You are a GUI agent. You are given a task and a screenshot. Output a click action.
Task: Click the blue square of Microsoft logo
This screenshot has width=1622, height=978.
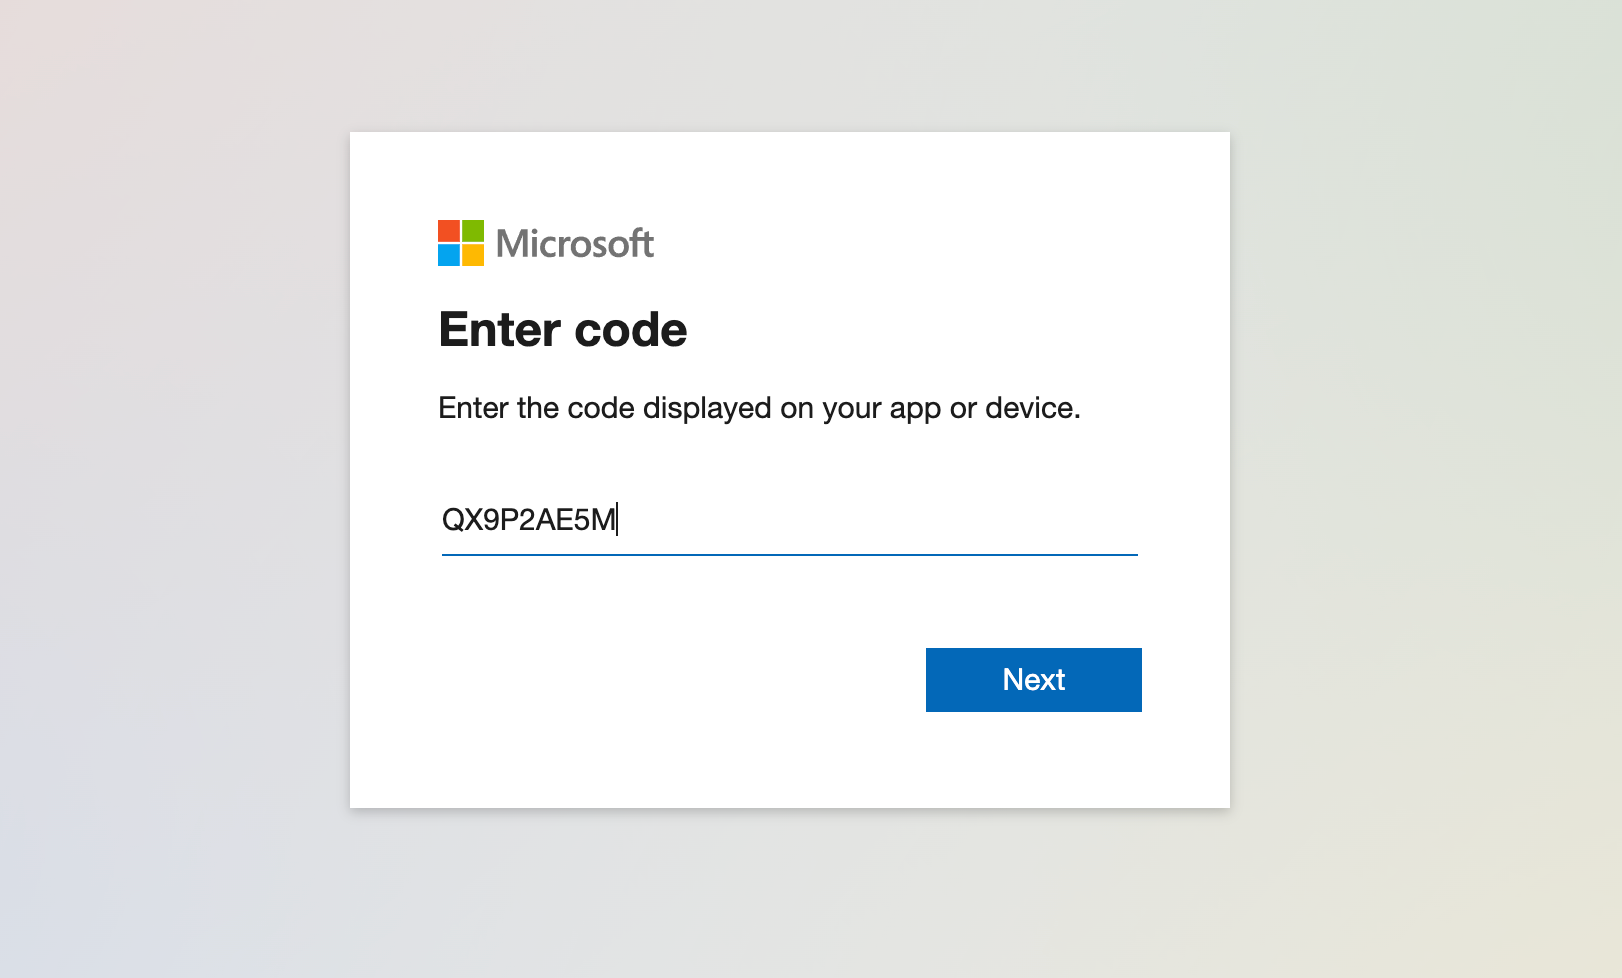pyautogui.click(x=449, y=255)
